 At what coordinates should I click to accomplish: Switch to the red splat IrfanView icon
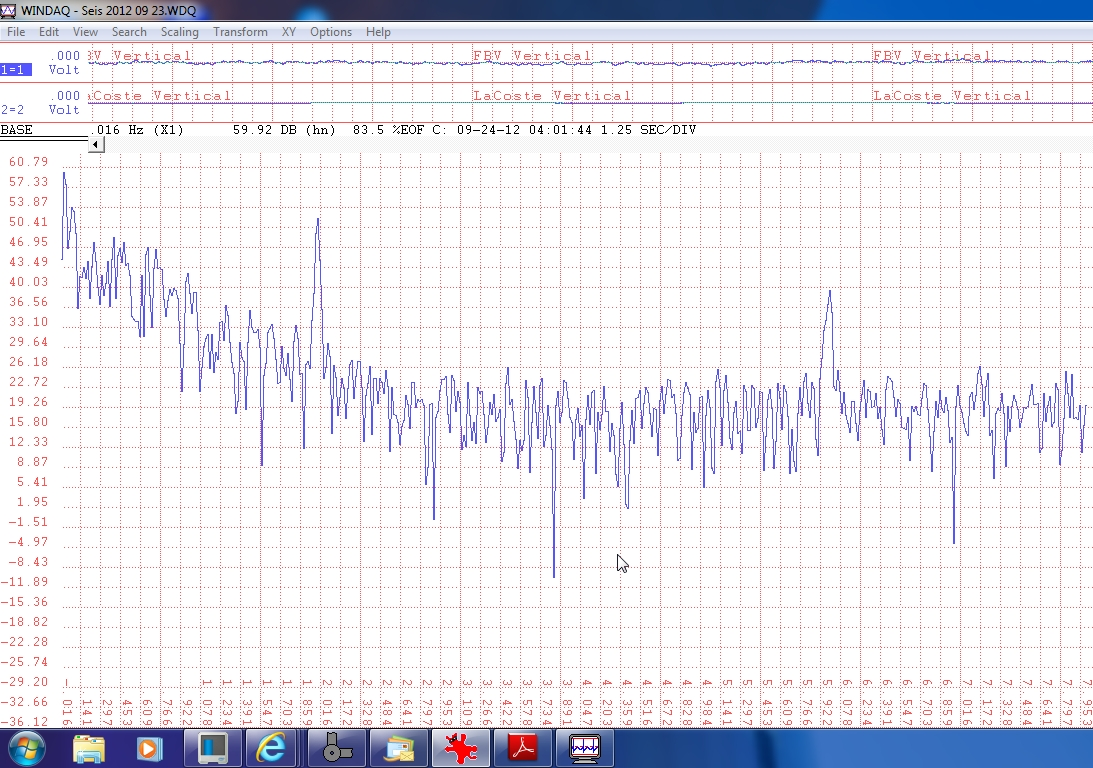[x=460, y=748]
